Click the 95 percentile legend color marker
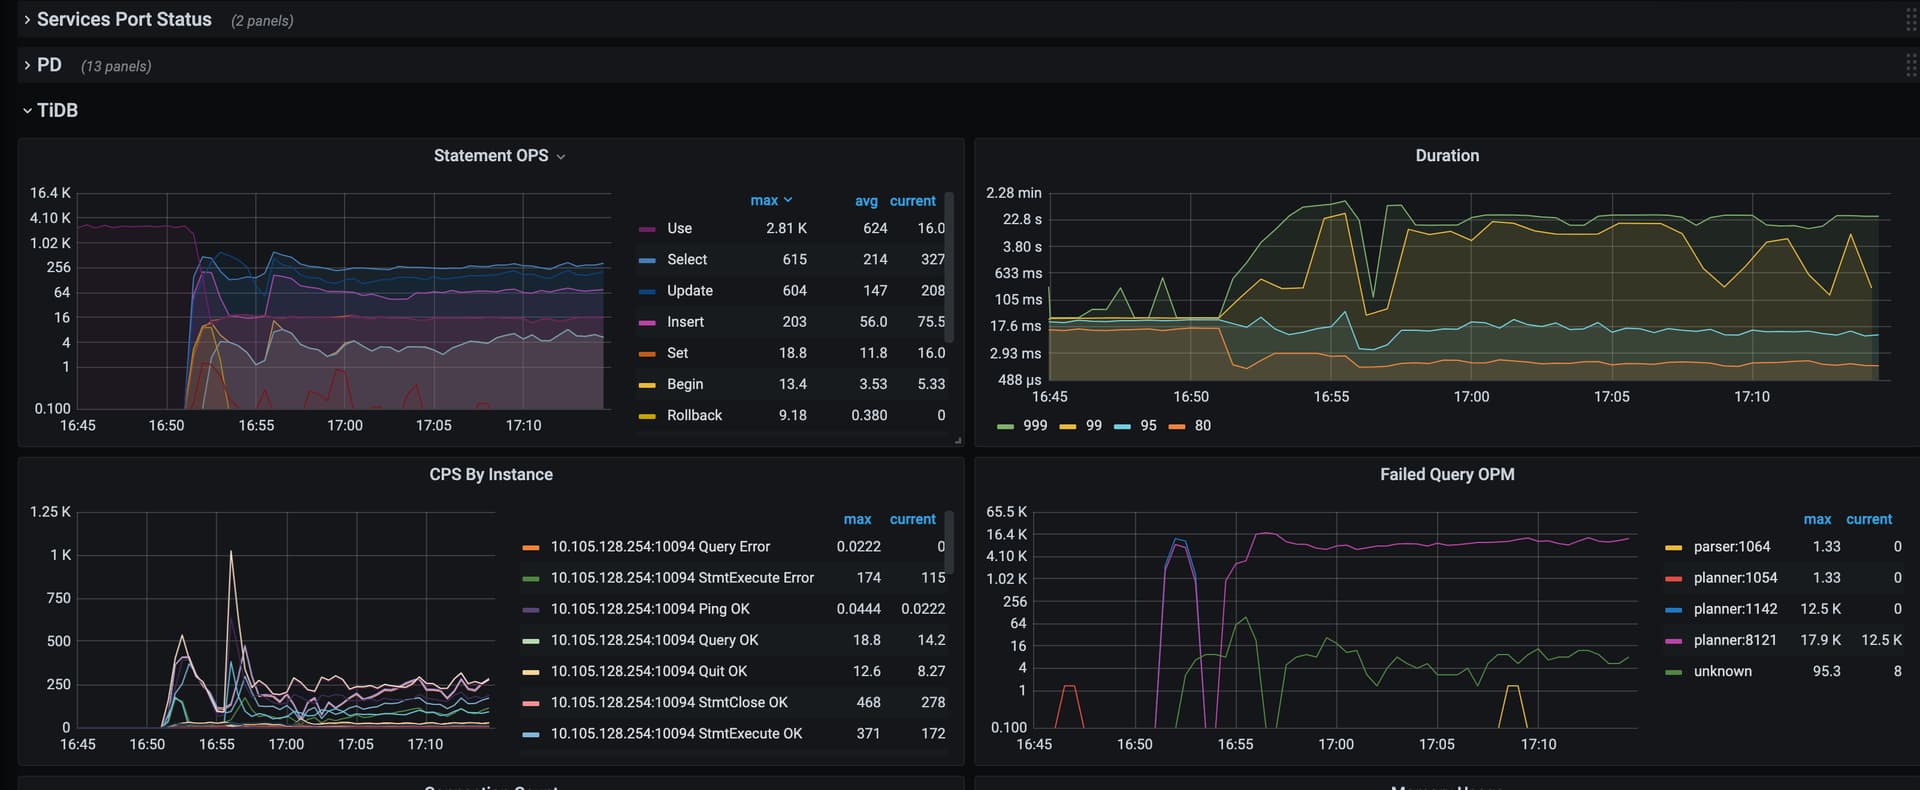1920x790 pixels. pos(1122,427)
